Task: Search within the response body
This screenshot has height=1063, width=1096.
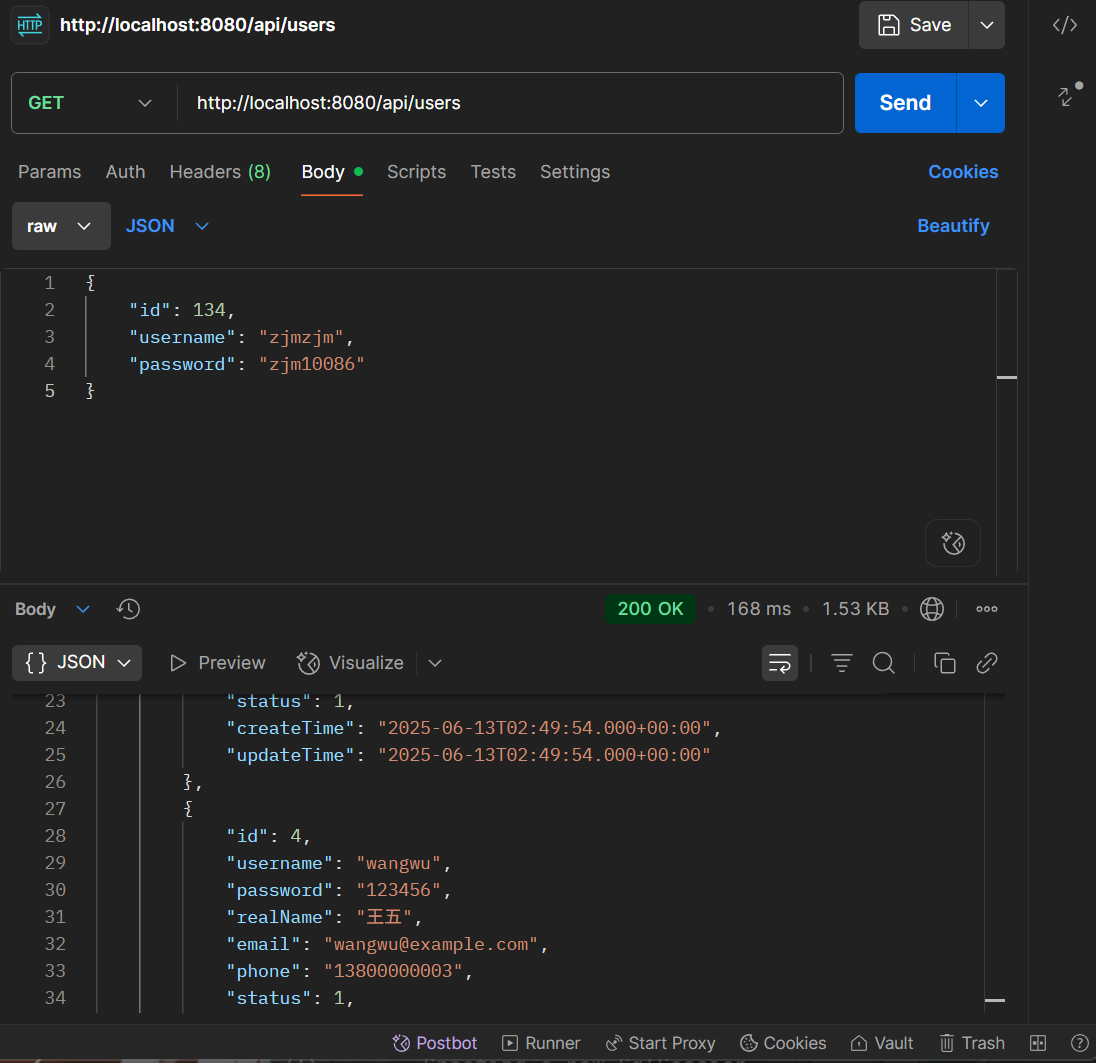Action: click(x=884, y=663)
